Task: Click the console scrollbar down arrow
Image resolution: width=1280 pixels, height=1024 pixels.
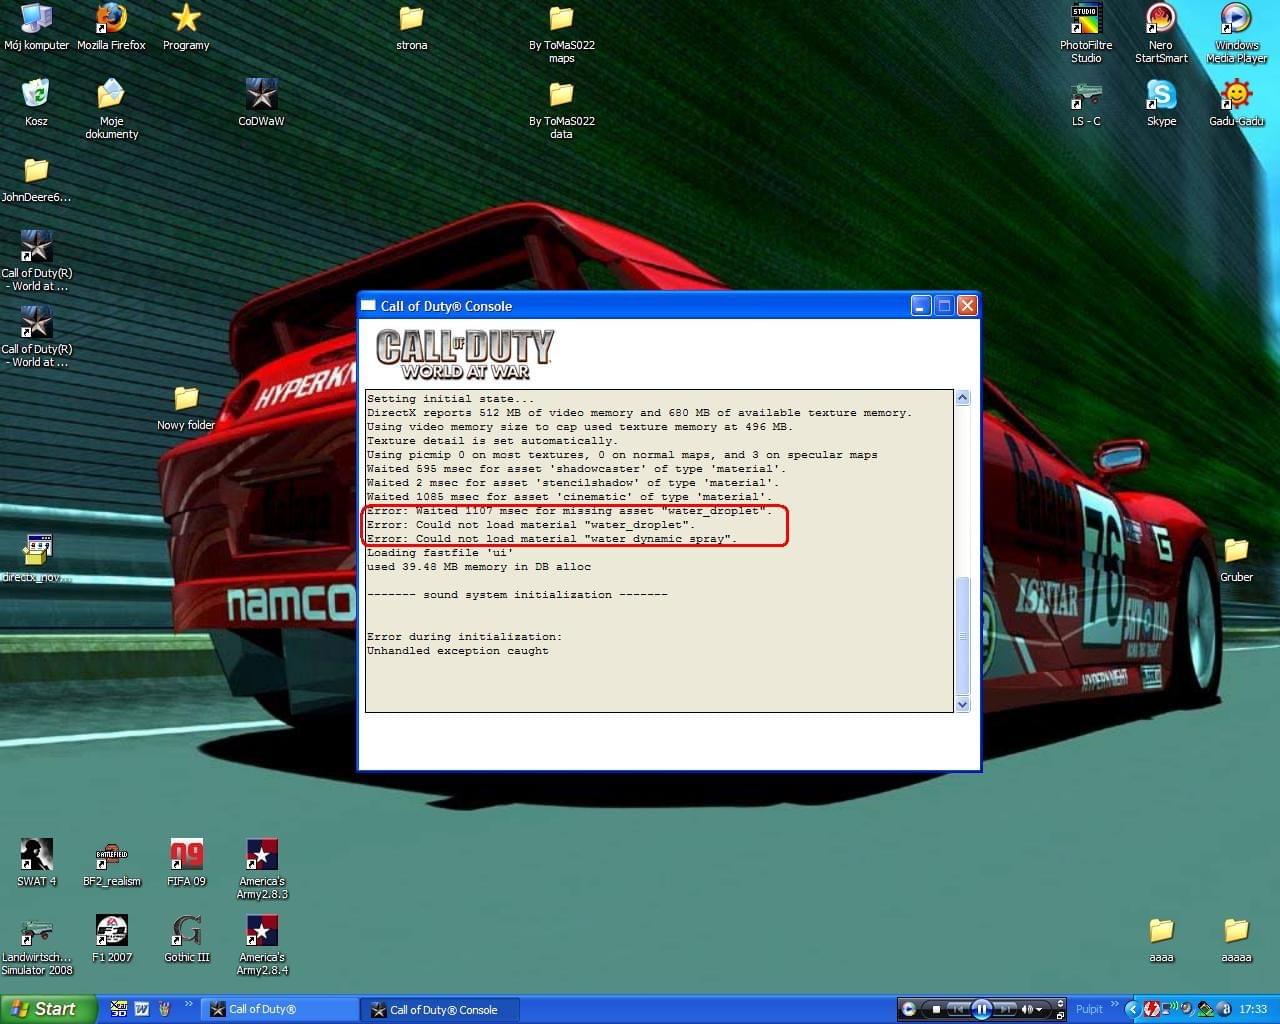Action: pyautogui.click(x=962, y=705)
